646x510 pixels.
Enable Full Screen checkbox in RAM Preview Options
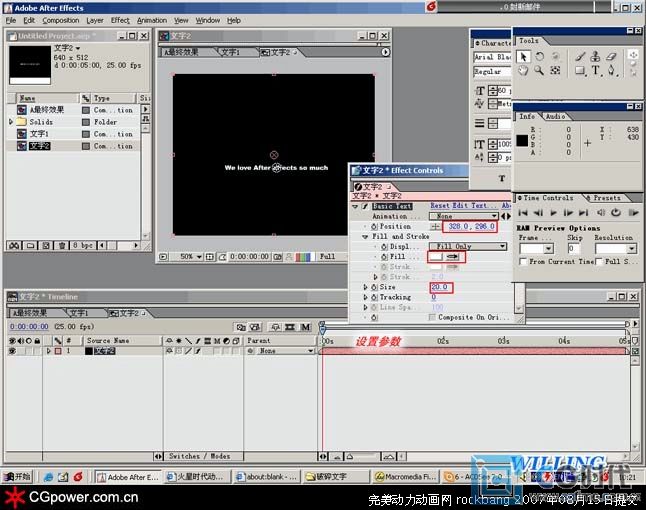599,262
